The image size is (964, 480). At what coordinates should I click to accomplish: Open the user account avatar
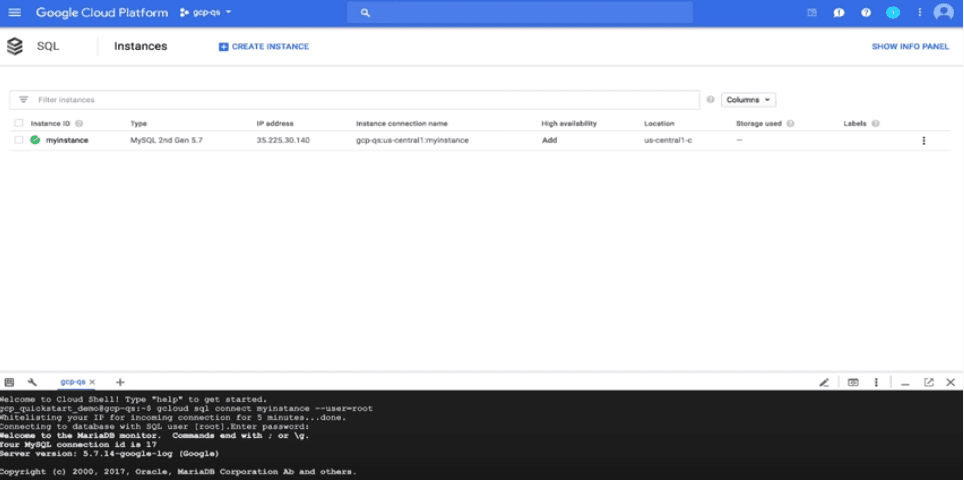(x=943, y=12)
